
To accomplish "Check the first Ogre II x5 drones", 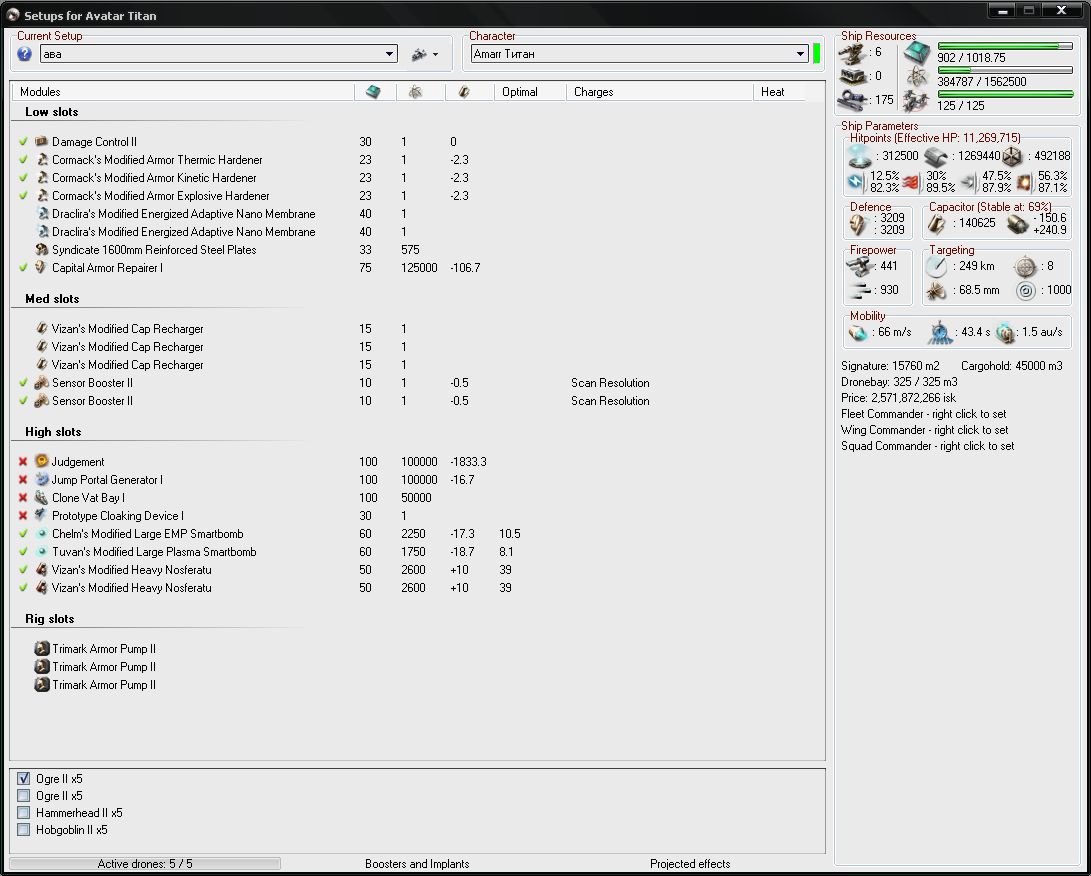I will click(x=24, y=779).
